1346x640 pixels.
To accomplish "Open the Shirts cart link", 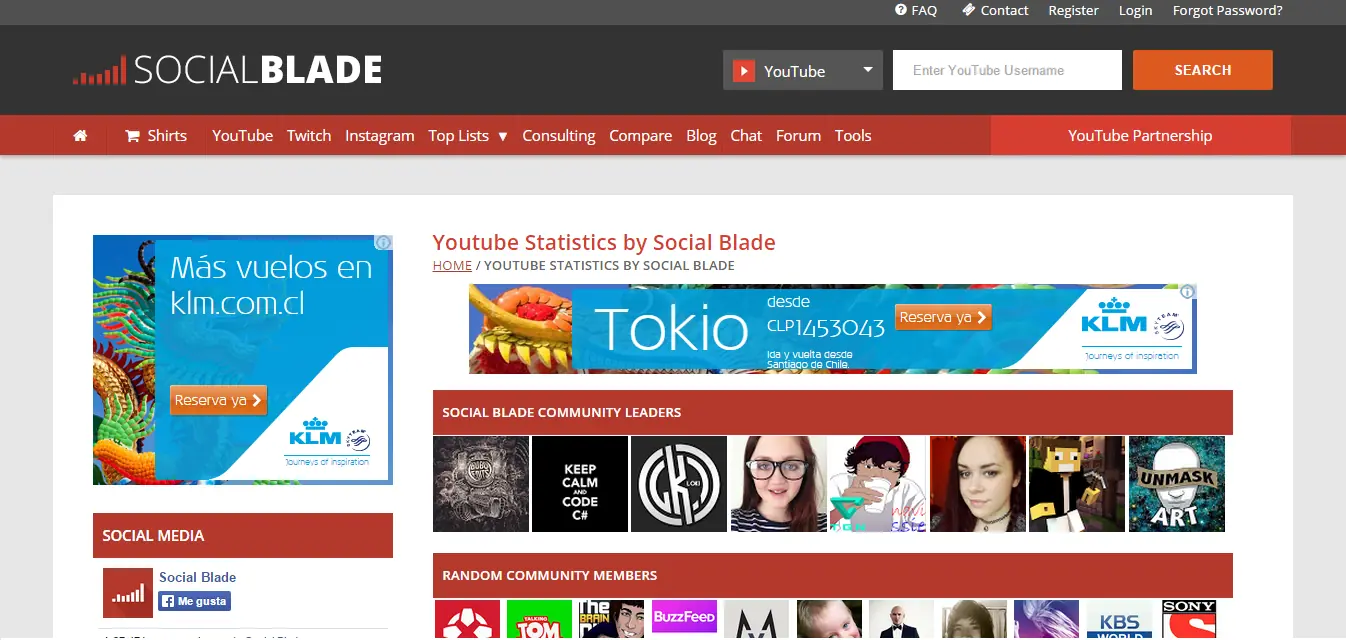I will (156, 136).
